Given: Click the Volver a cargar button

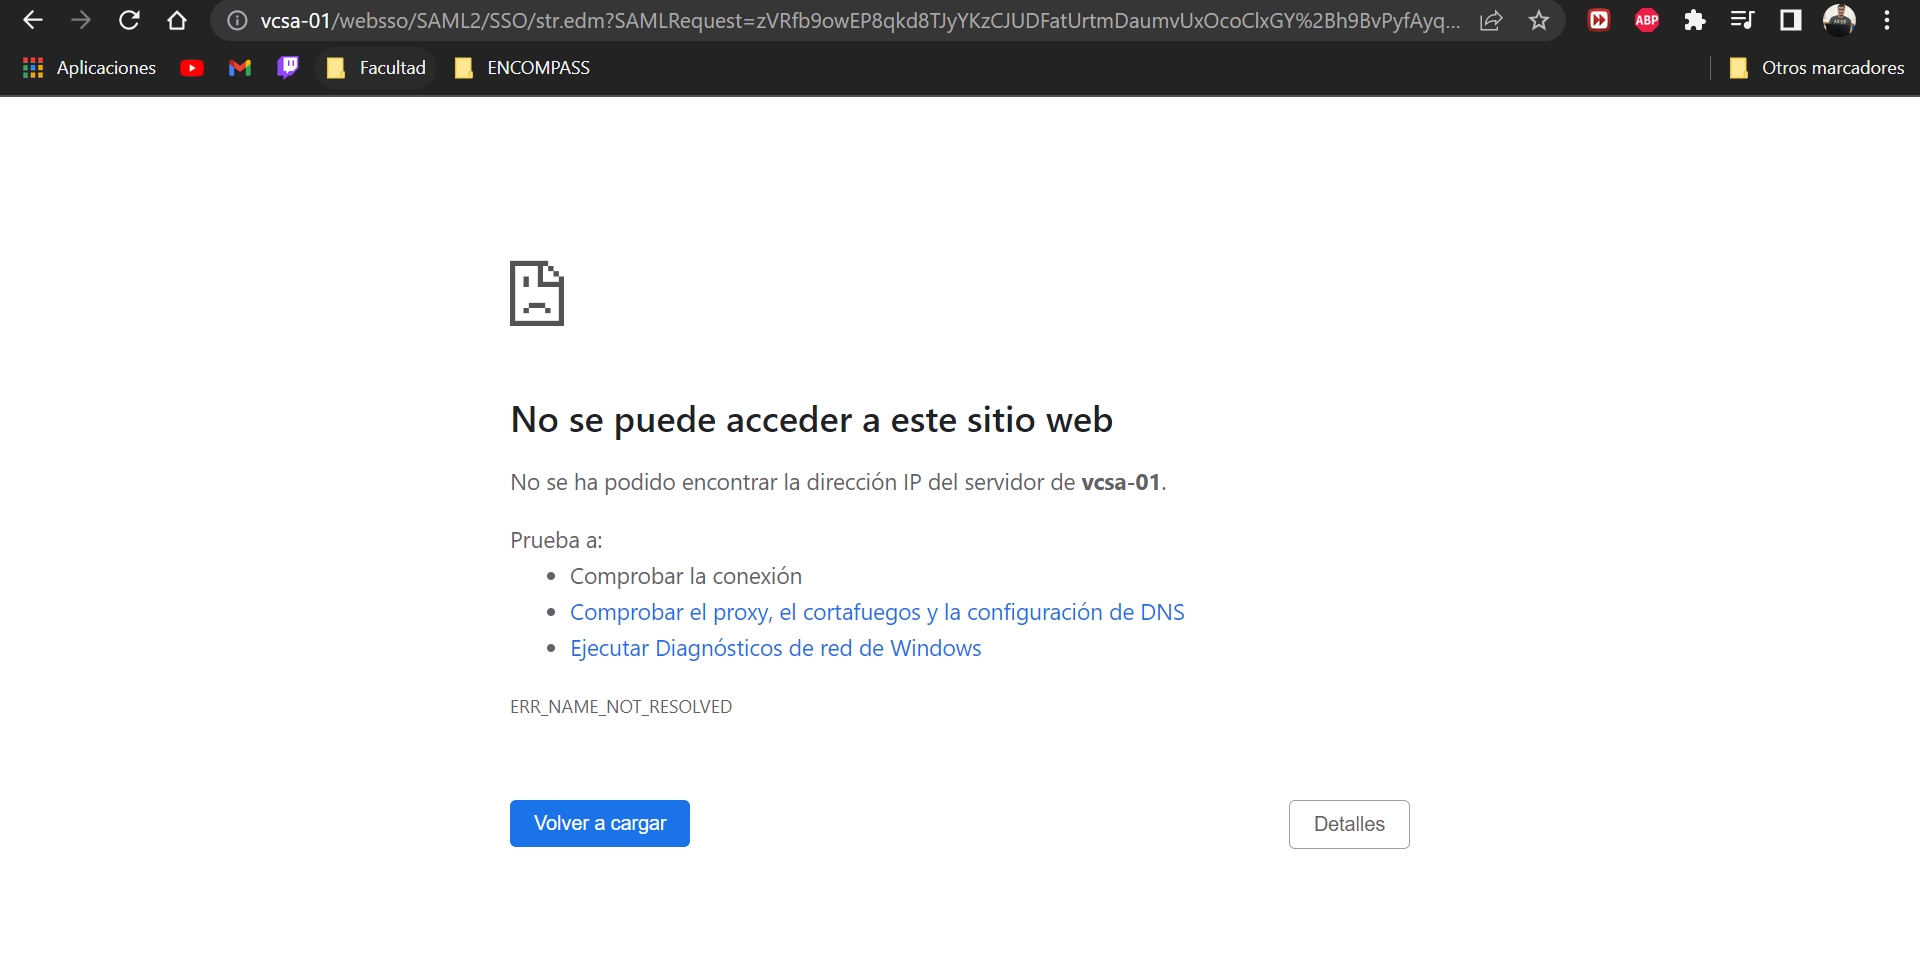Looking at the screenshot, I should coord(600,823).
